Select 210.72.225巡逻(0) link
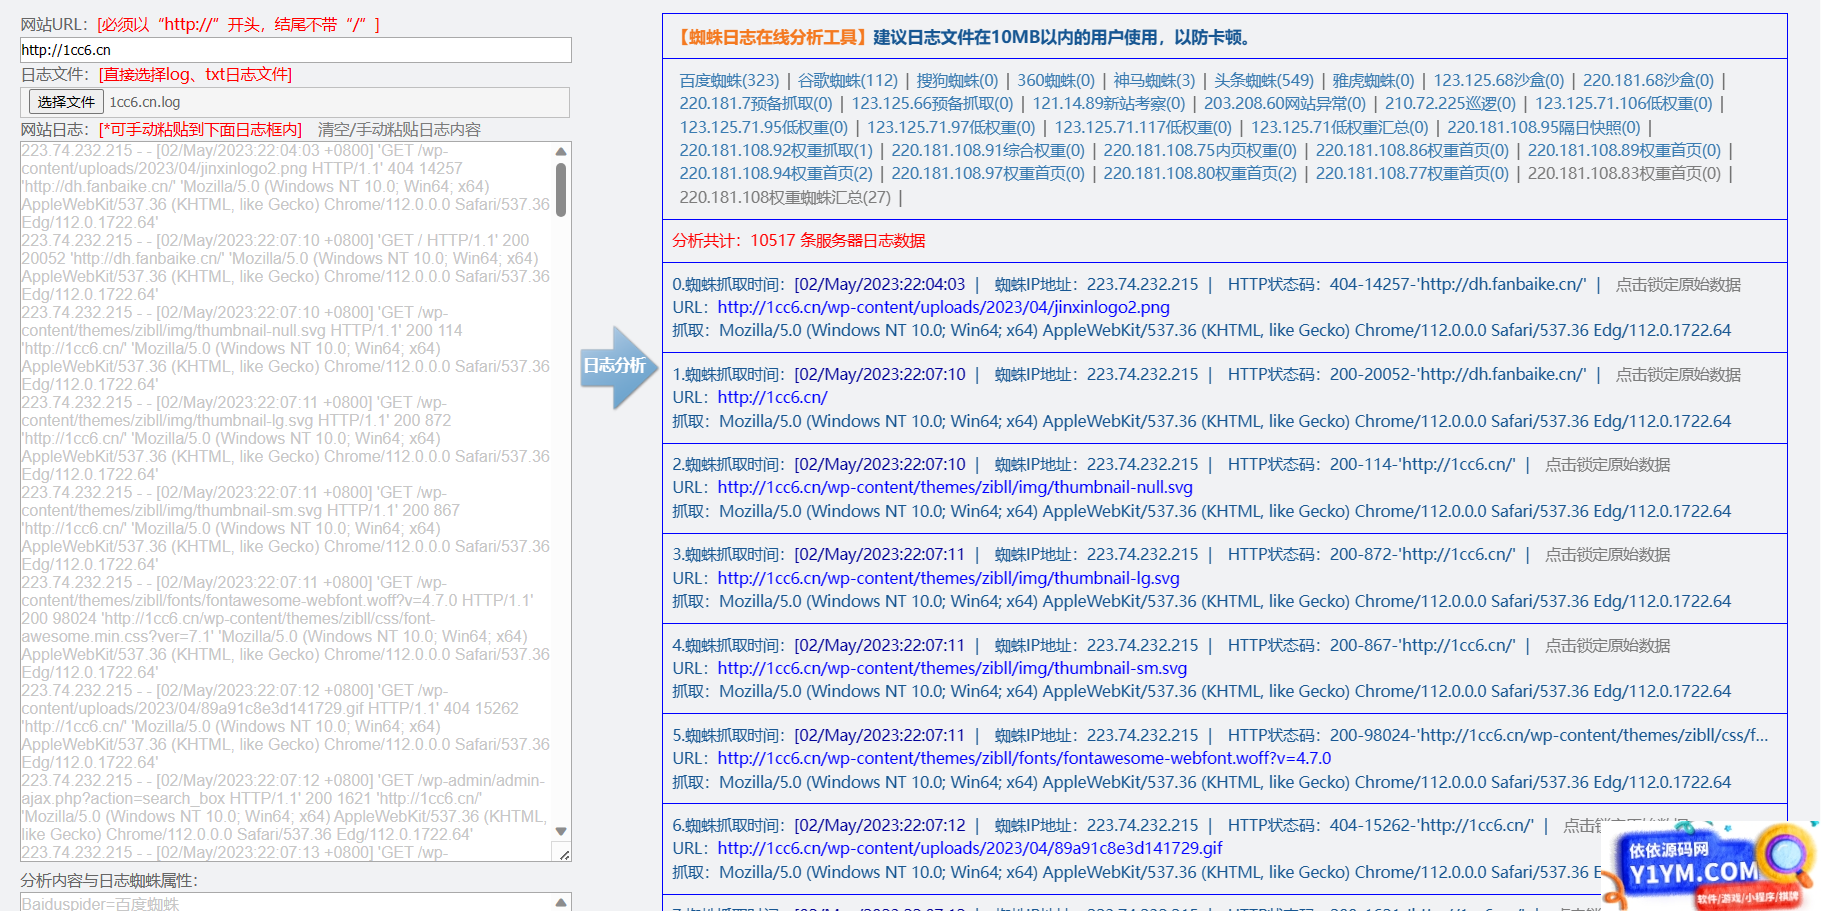The height and width of the screenshot is (911, 1821). (x=1450, y=103)
